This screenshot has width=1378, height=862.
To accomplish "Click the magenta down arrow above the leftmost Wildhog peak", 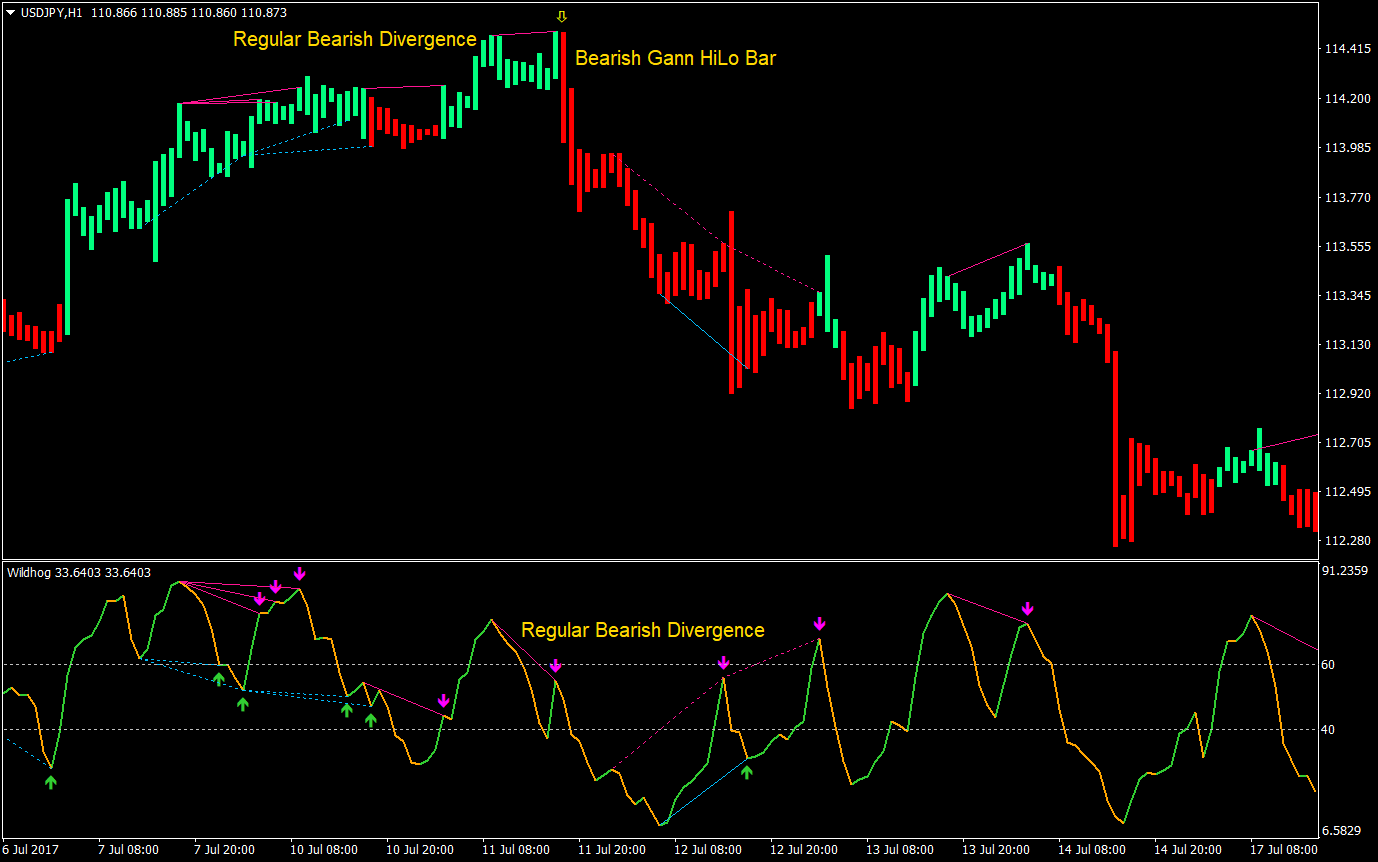I will [x=260, y=599].
